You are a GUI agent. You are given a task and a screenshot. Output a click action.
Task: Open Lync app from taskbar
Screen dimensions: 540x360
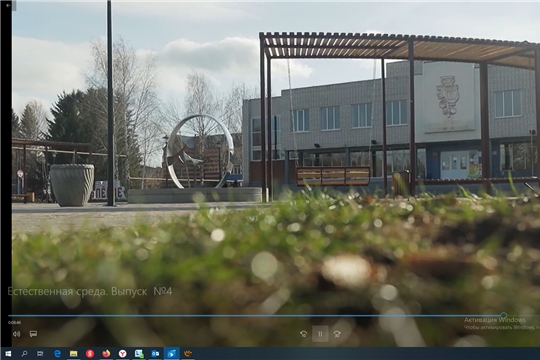coord(139,354)
